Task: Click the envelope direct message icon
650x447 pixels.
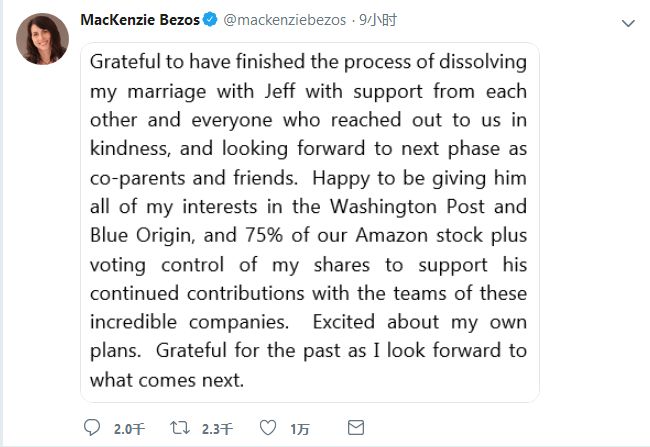Action: [x=356, y=428]
